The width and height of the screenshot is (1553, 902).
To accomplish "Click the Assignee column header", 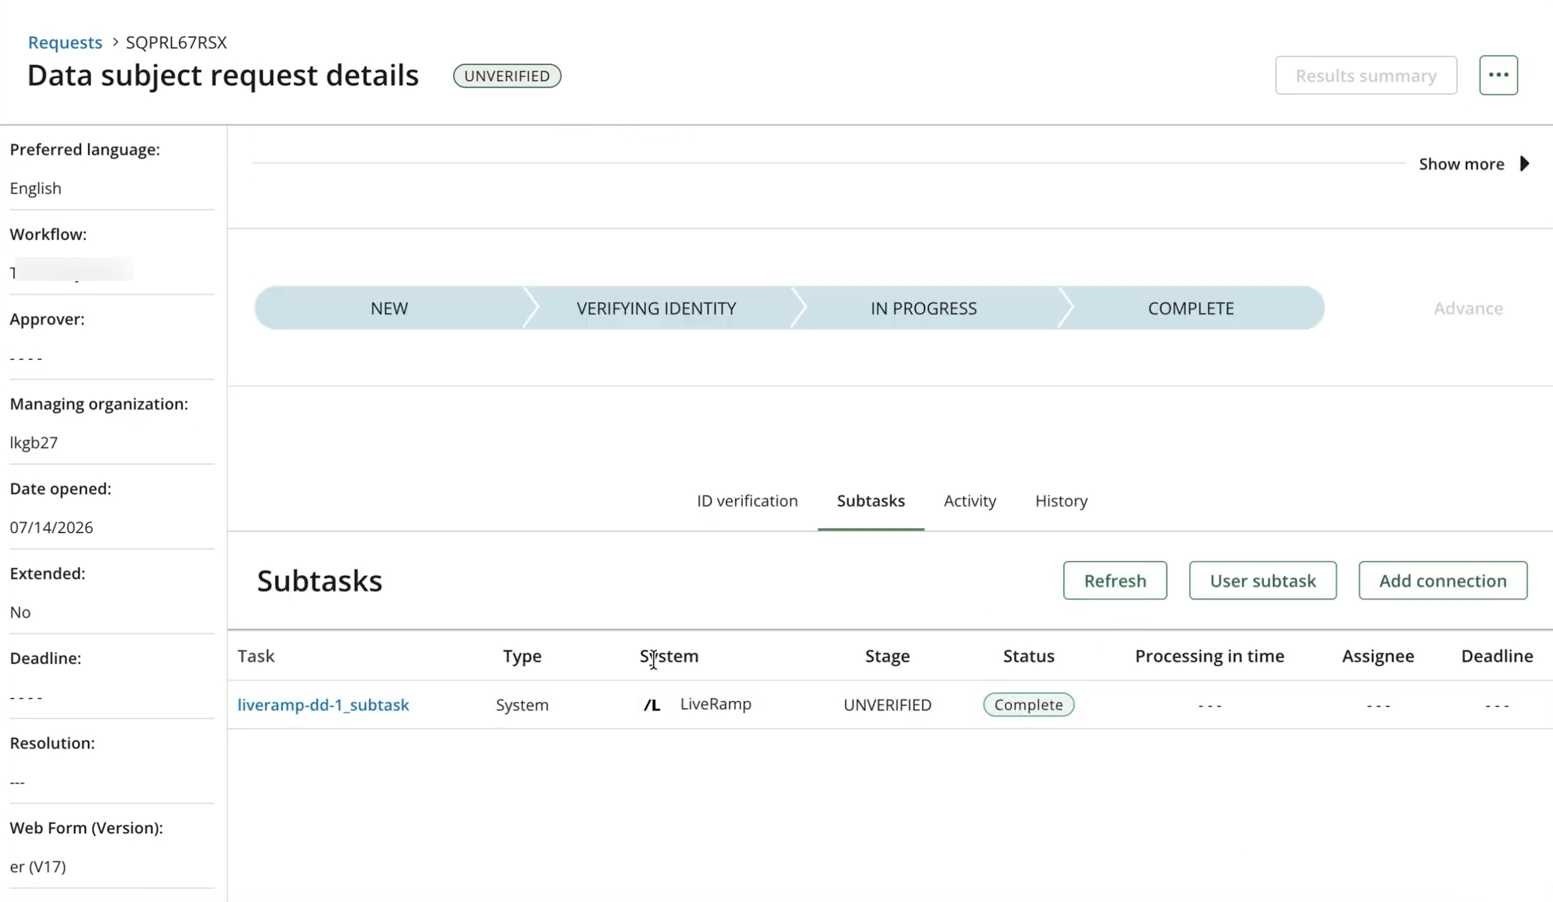I will [1378, 656].
